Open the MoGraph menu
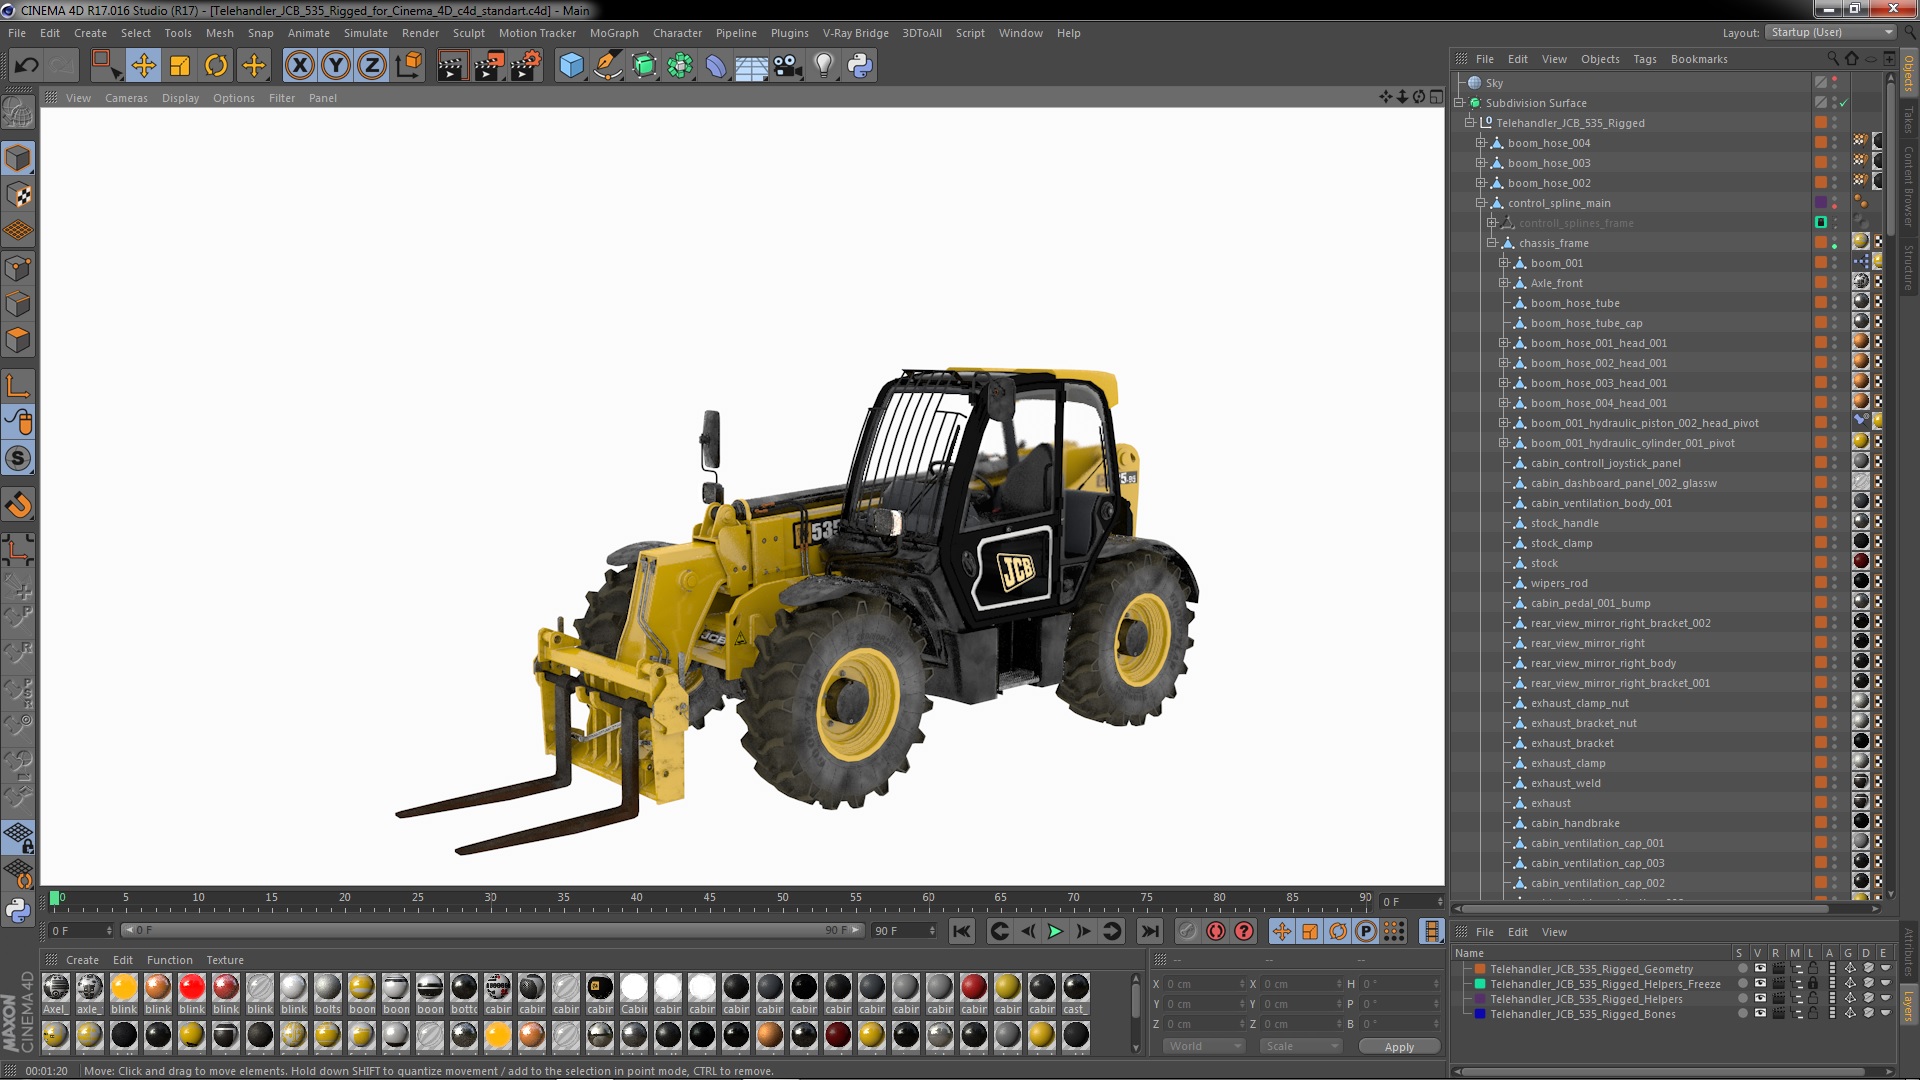The image size is (1920, 1080). coord(614,33)
